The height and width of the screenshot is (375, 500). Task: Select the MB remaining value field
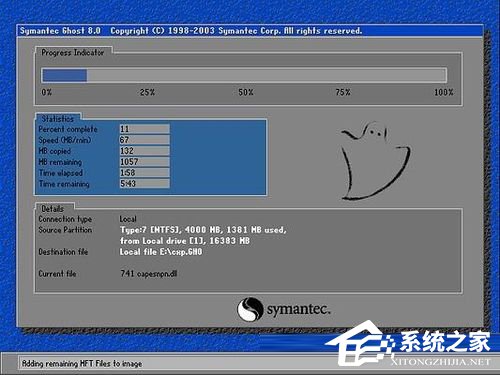[x=145, y=162]
